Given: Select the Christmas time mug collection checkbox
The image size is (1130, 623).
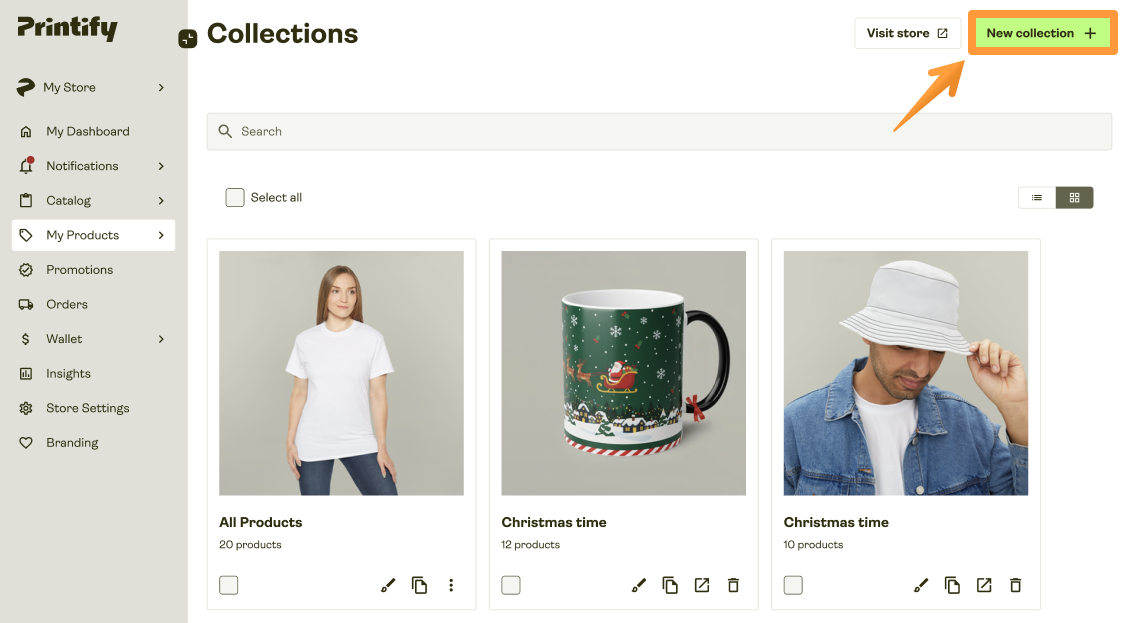Looking at the screenshot, I should pos(510,585).
